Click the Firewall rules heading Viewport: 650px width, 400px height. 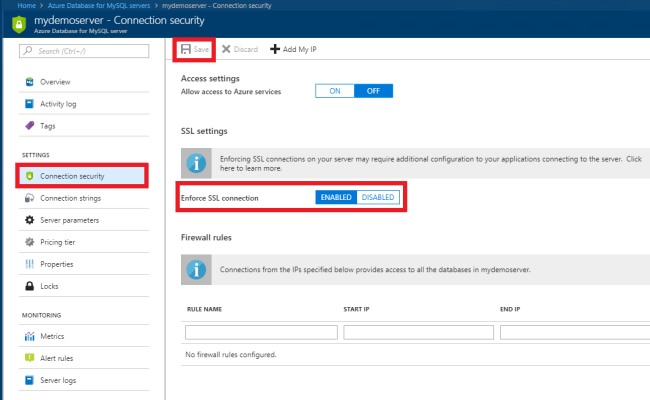pyautogui.click(x=206, y=238)
